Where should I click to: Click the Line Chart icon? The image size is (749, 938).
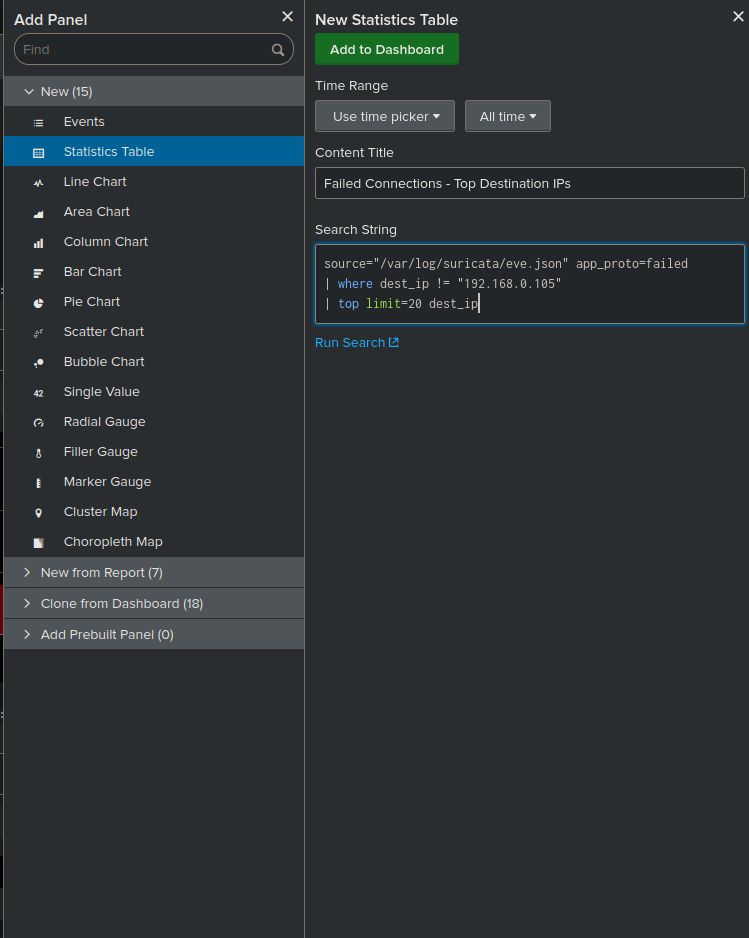click(x=38, y=183)
